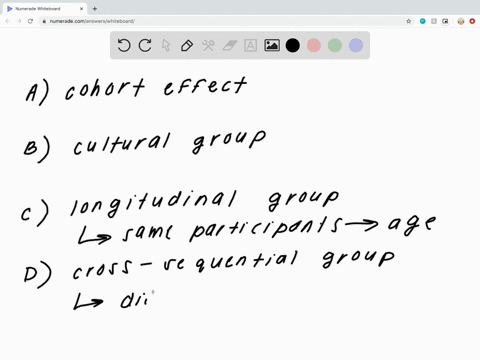Insert an image with the picture icon

(x=272, y=45)
